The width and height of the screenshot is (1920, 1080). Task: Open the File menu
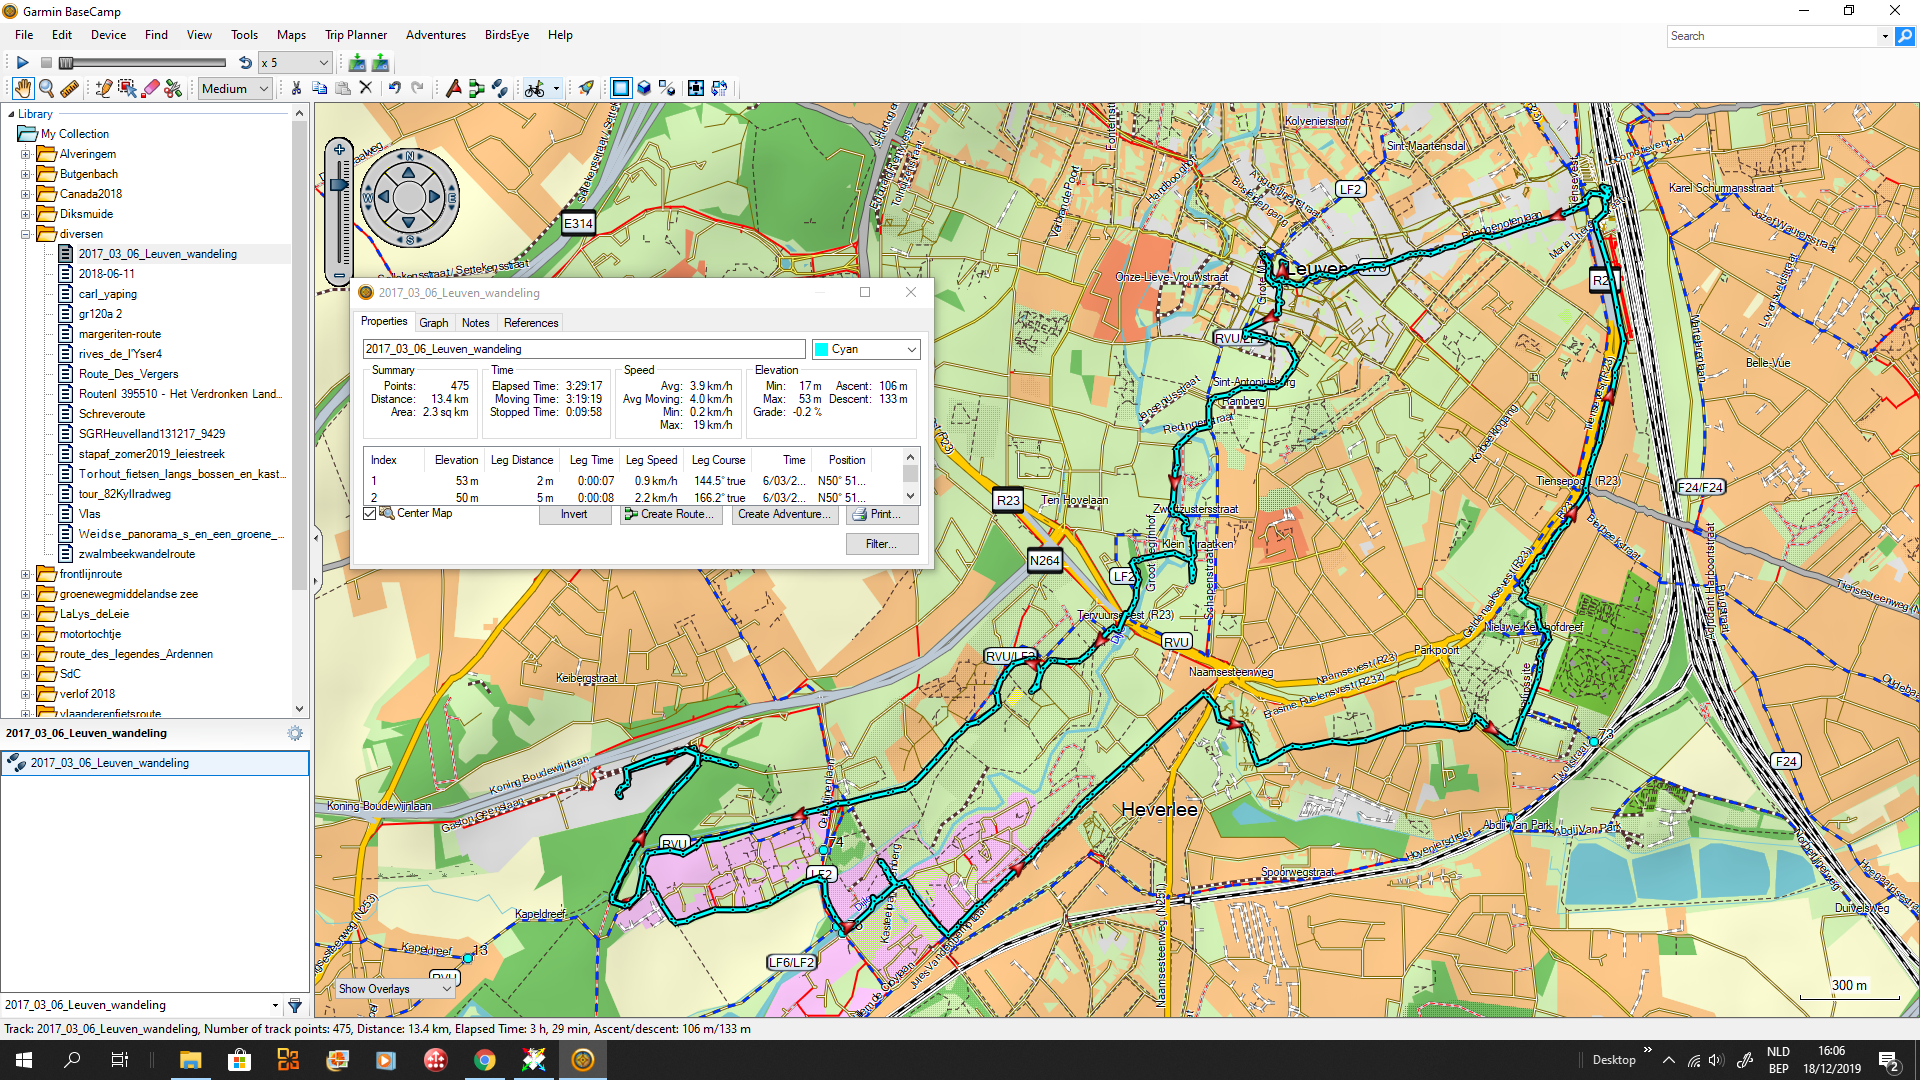coord(24,35)
